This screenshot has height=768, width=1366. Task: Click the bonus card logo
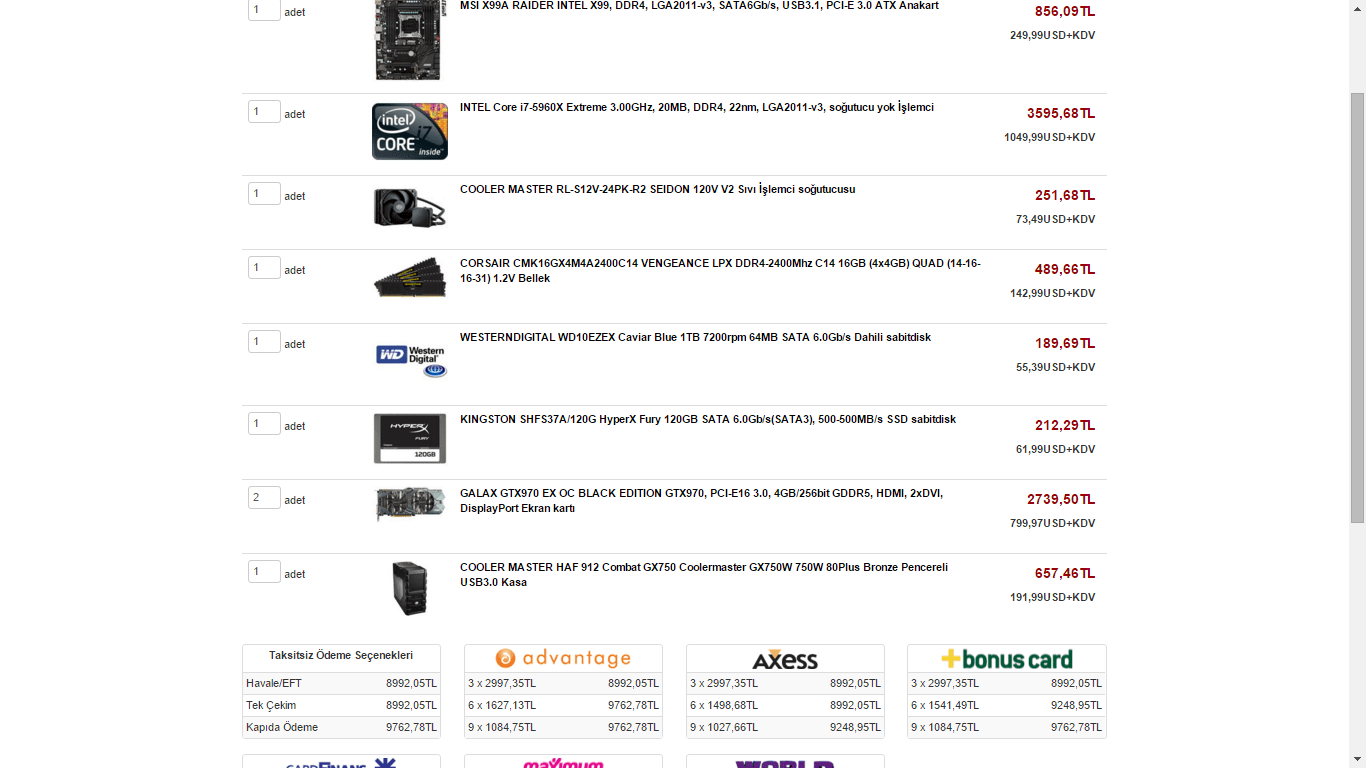1007,659
